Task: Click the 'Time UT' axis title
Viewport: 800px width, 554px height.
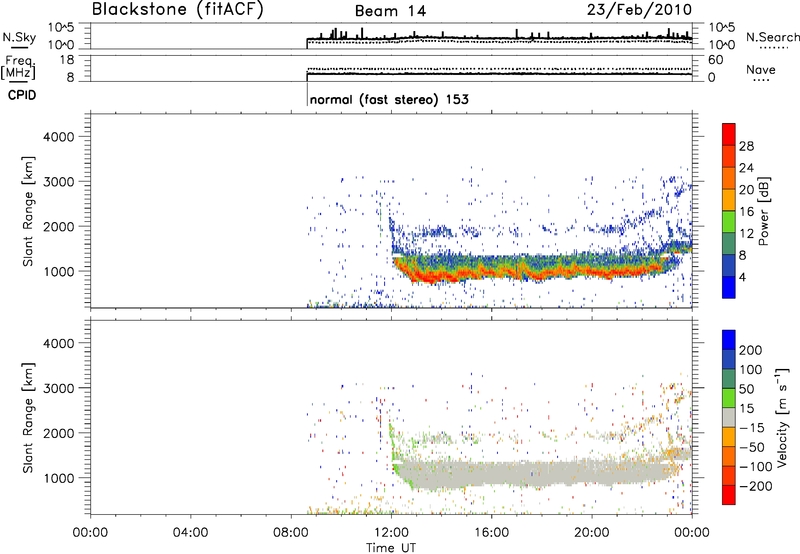Action: 391,548
